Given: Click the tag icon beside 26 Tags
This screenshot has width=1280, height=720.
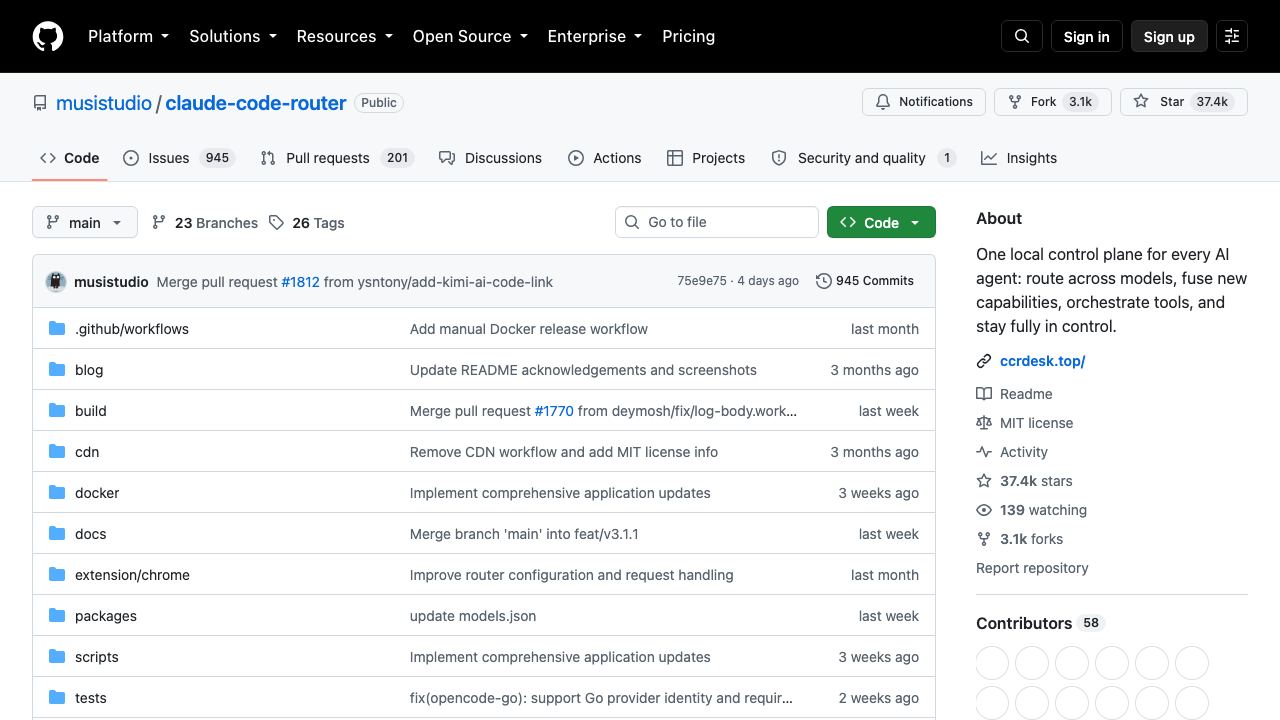Looking at the screenshot, I should [x=277, y=222].
